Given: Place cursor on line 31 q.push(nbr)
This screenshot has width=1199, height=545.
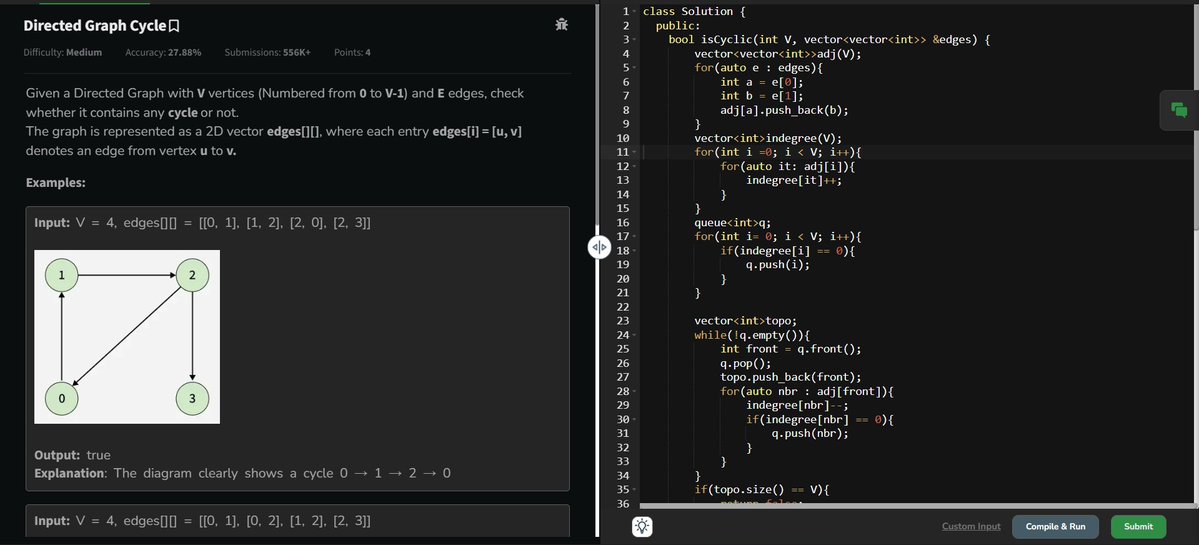Looking at the screenshot, I should [811, 434].
